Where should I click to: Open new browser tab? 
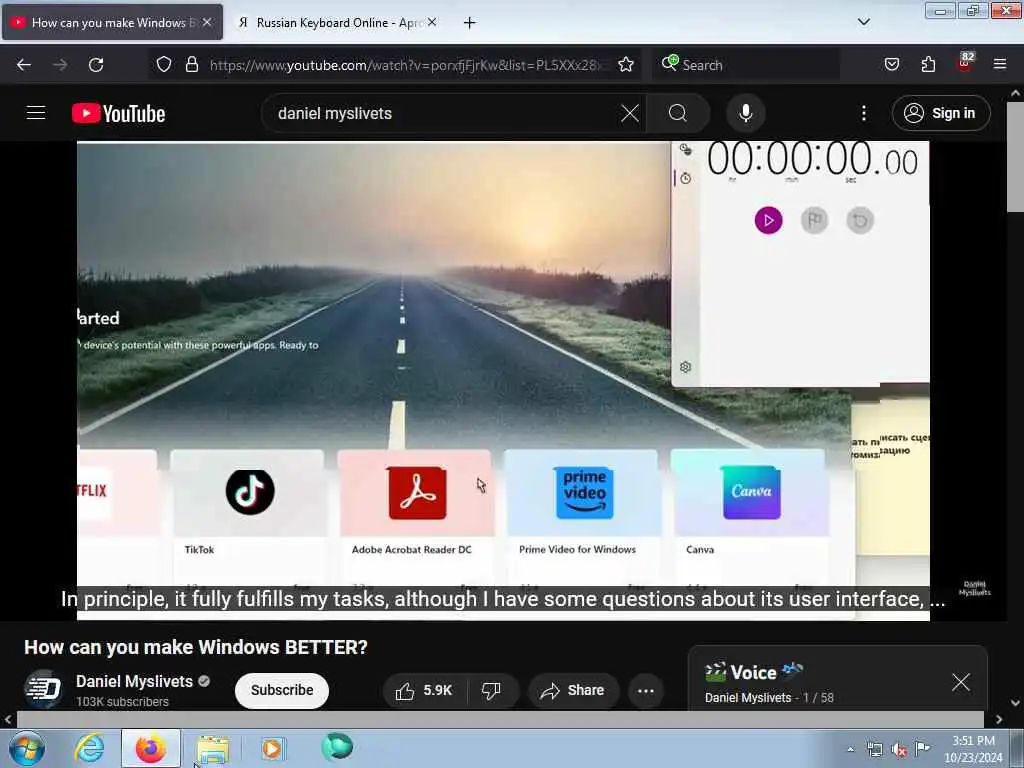[x=469, y=23]
